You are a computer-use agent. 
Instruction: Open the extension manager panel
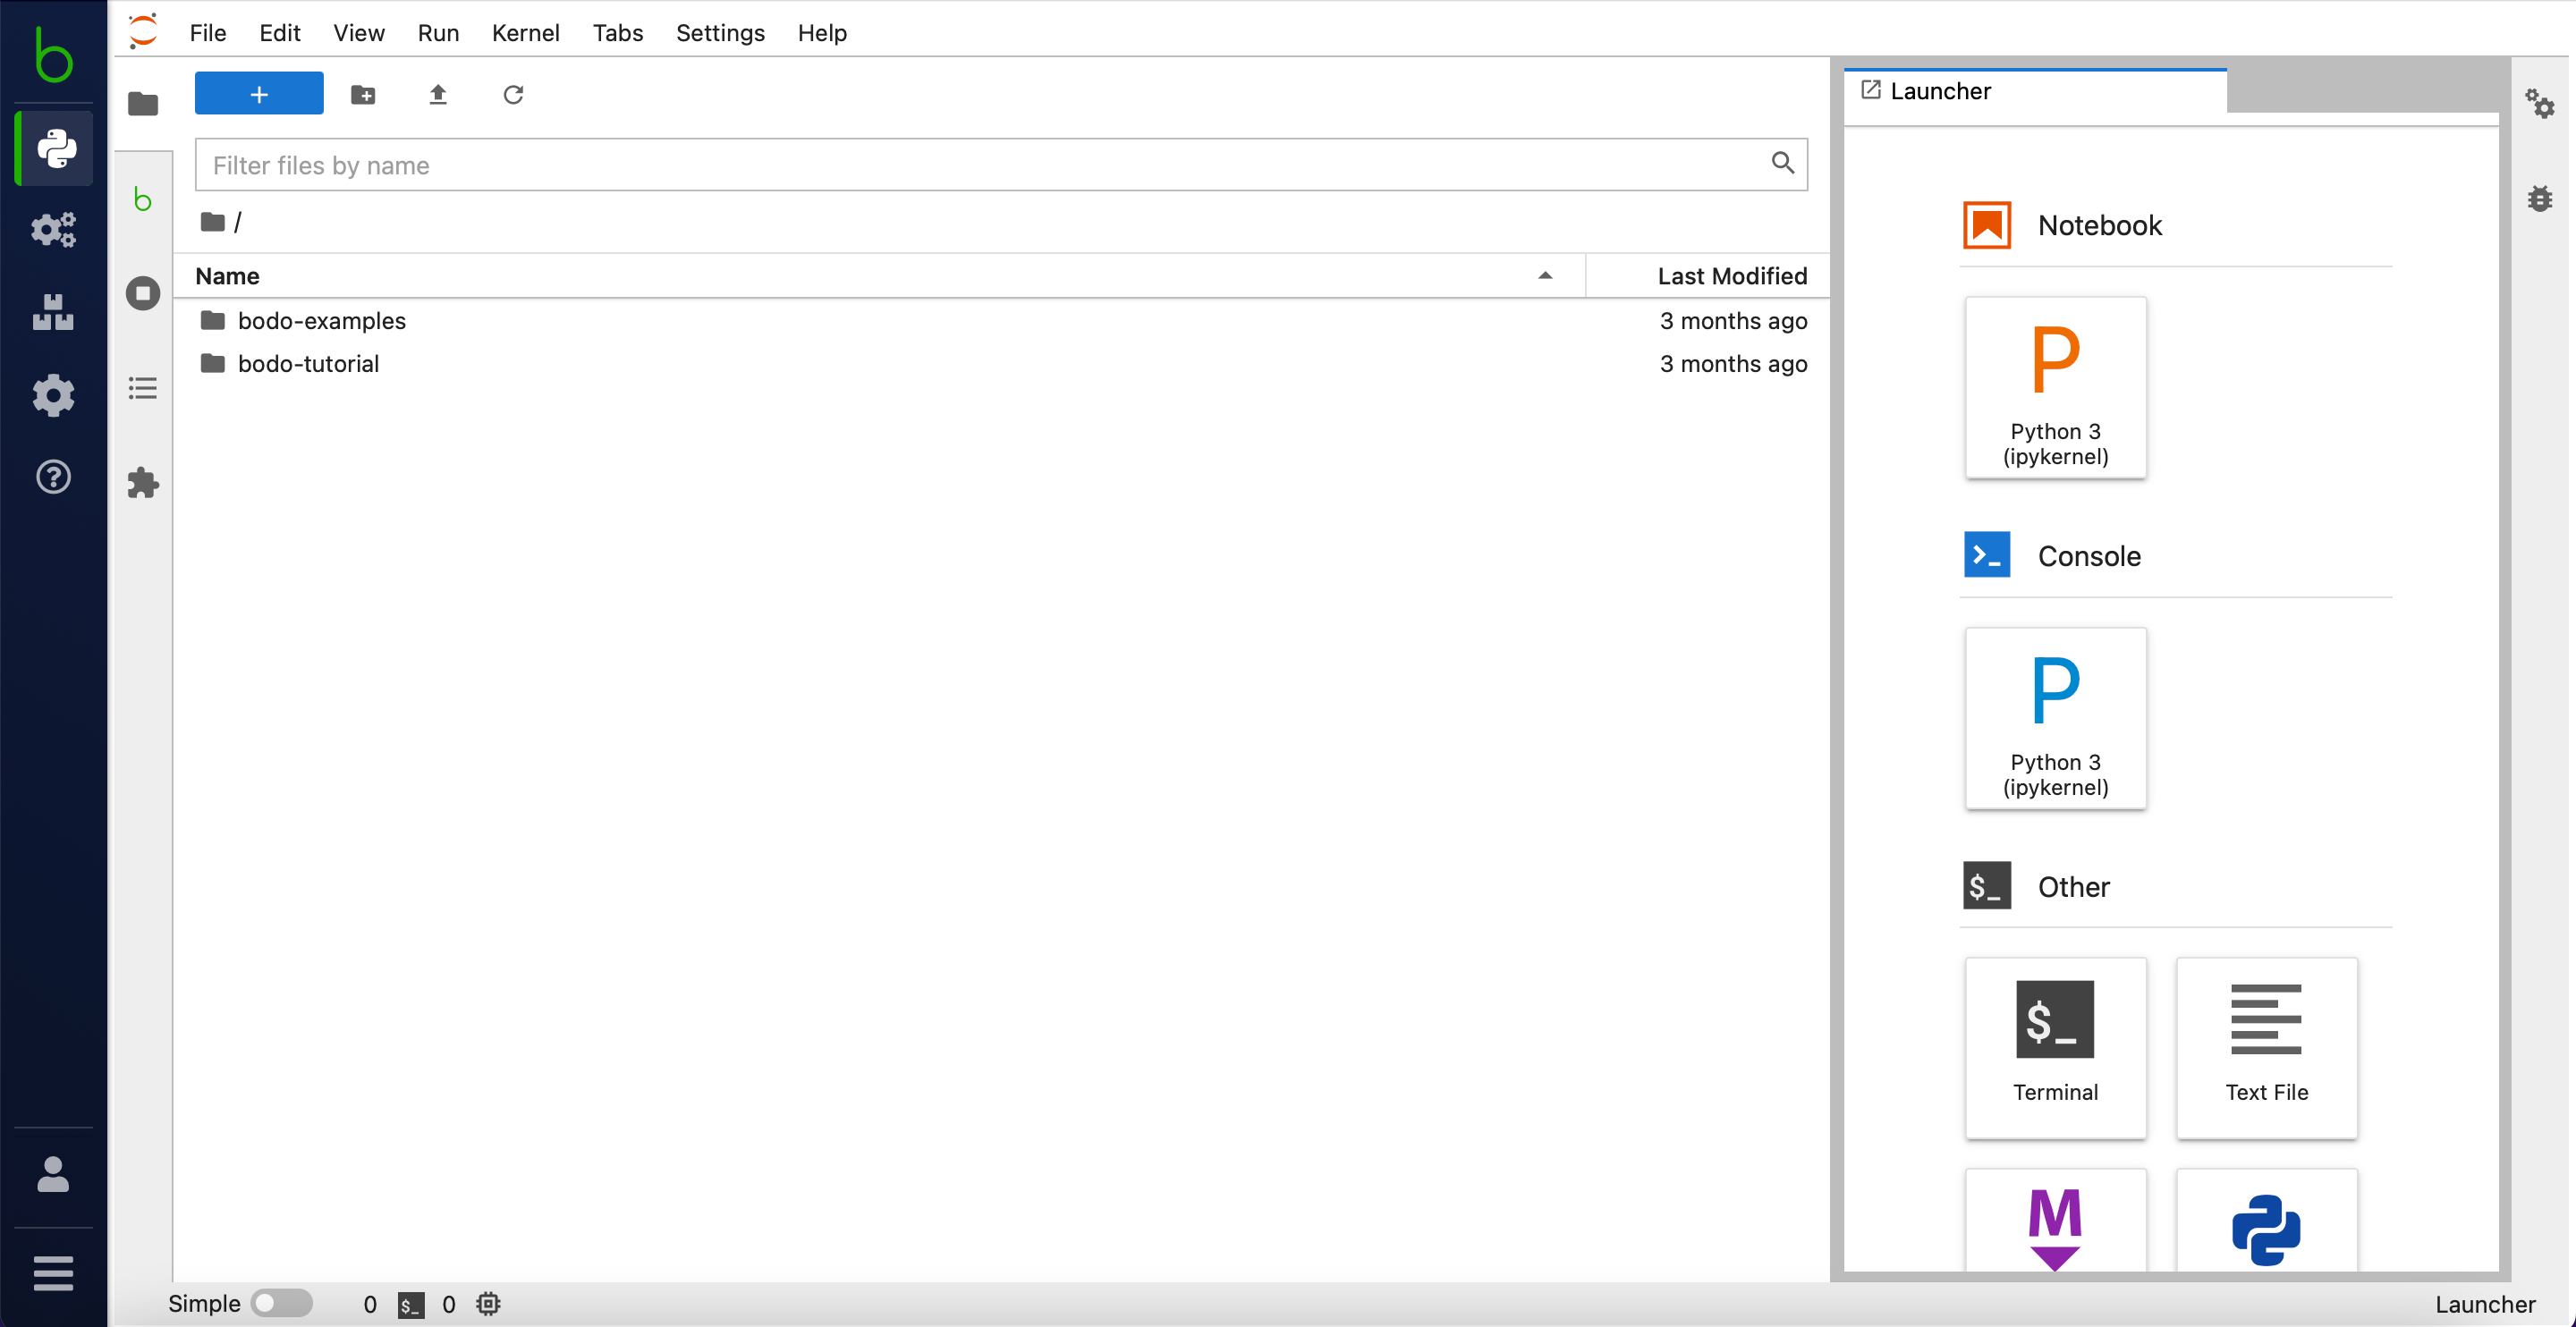[x=143, y=483]
